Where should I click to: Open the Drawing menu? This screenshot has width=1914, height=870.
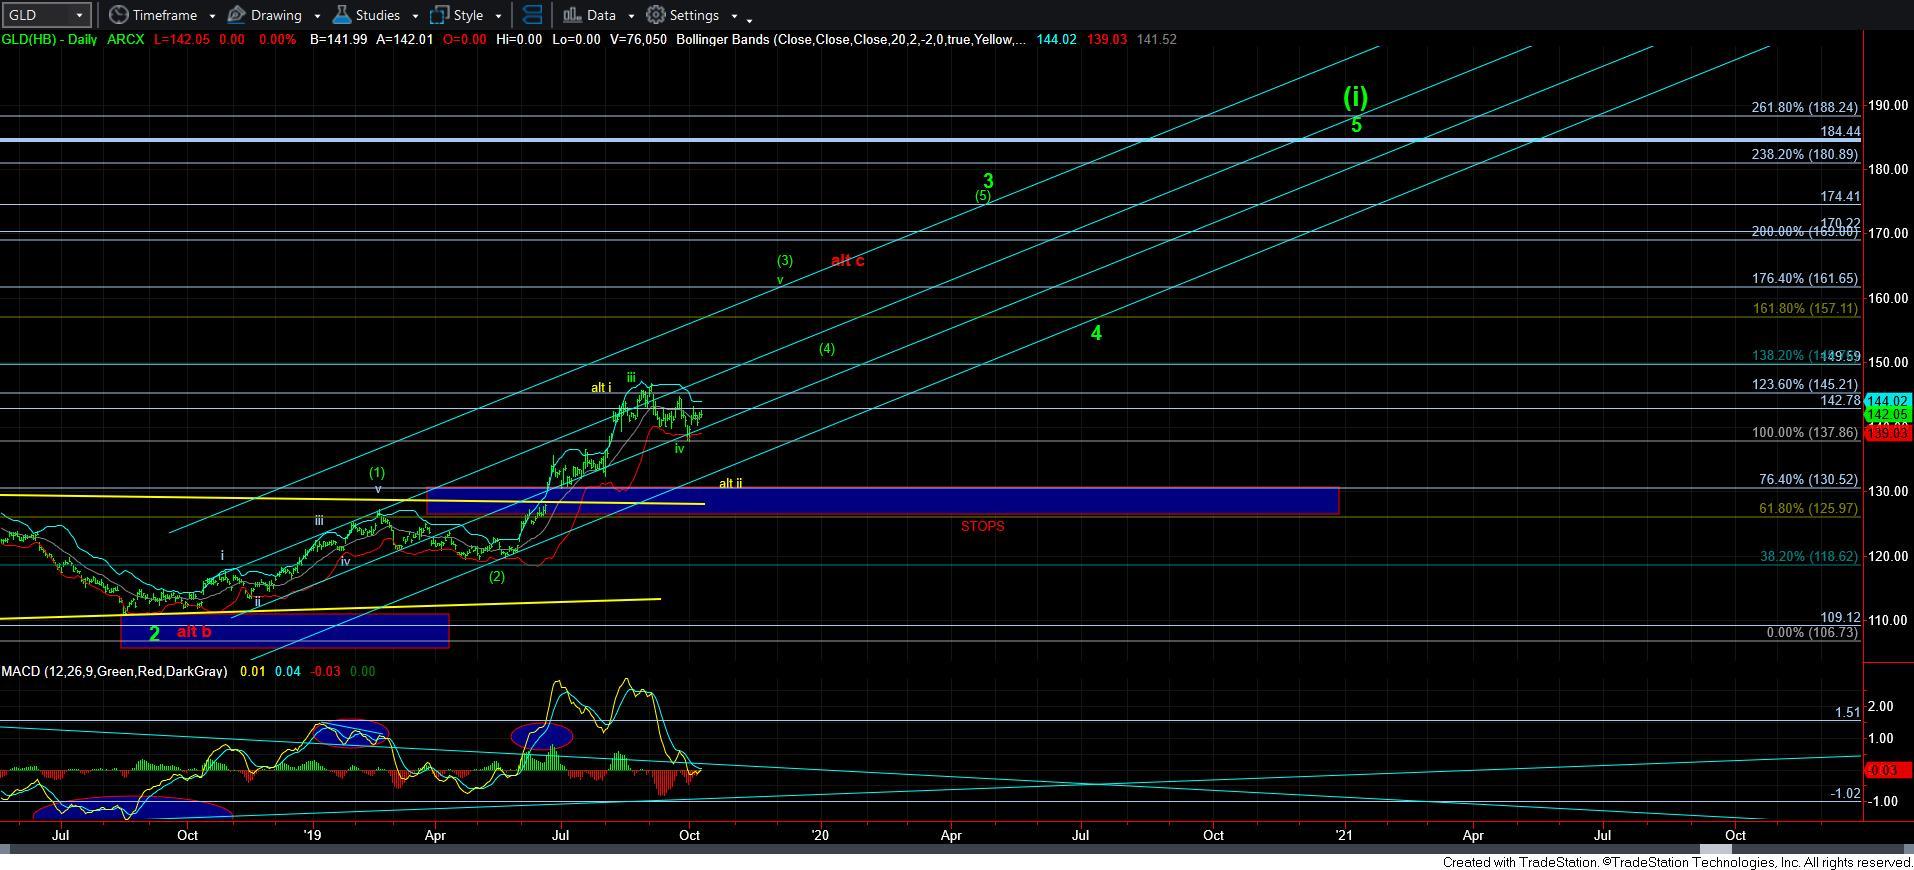click(276, 15)
